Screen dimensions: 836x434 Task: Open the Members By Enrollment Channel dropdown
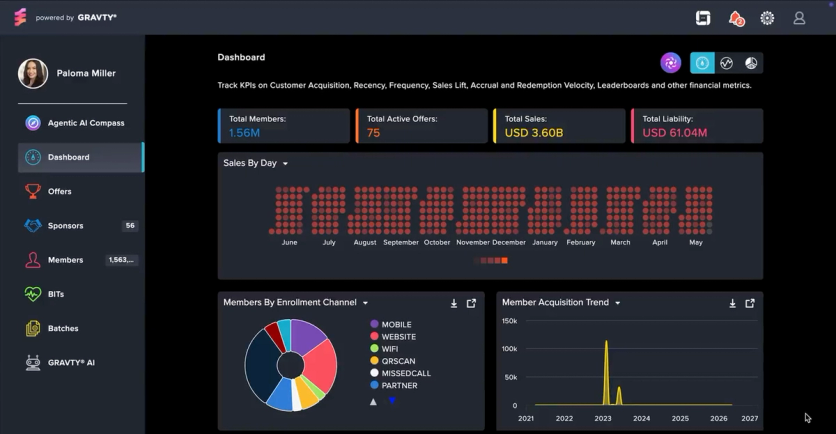[x=365, y=303]
